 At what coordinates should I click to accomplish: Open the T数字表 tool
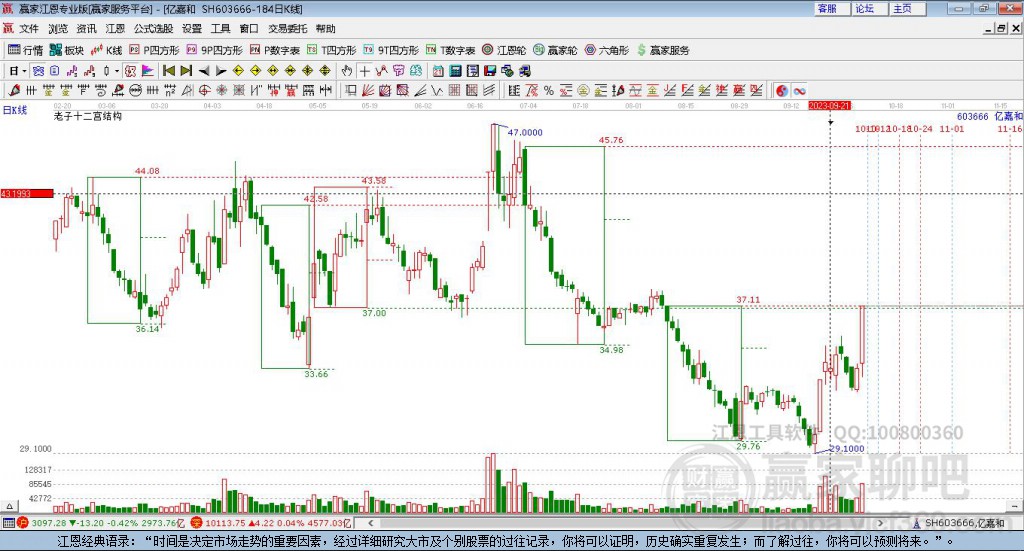pyautogui.click(x=451, y=50)
